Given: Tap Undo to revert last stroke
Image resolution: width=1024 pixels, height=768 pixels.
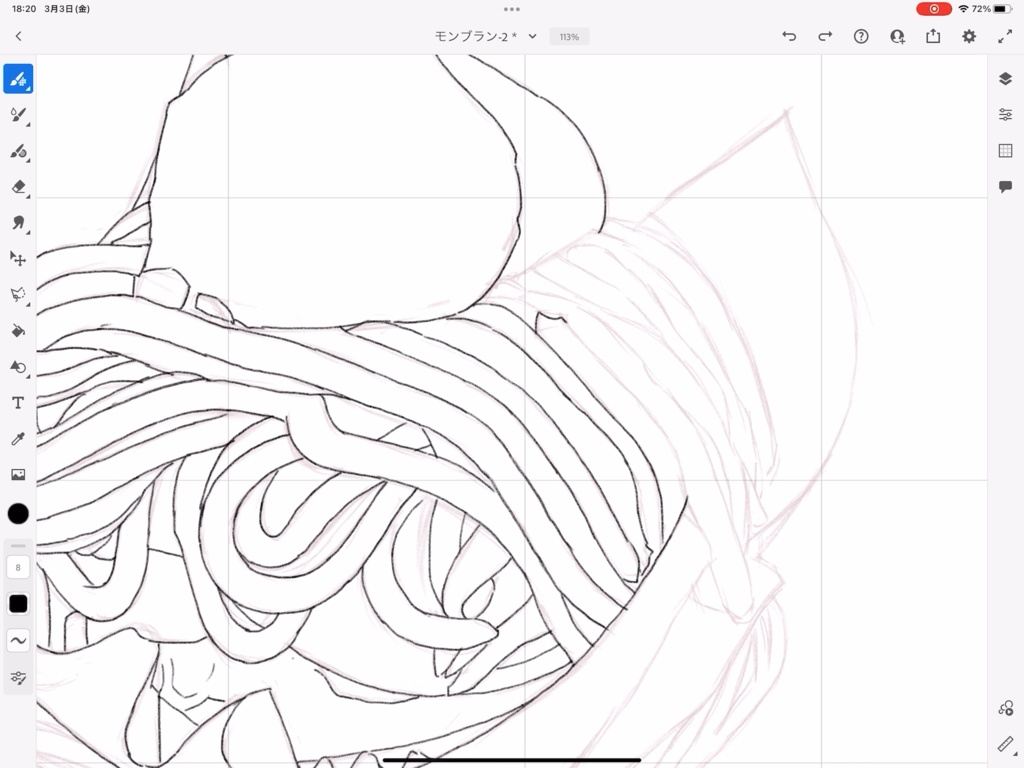Looking at the screenshot, I should (x=789, y=36).
